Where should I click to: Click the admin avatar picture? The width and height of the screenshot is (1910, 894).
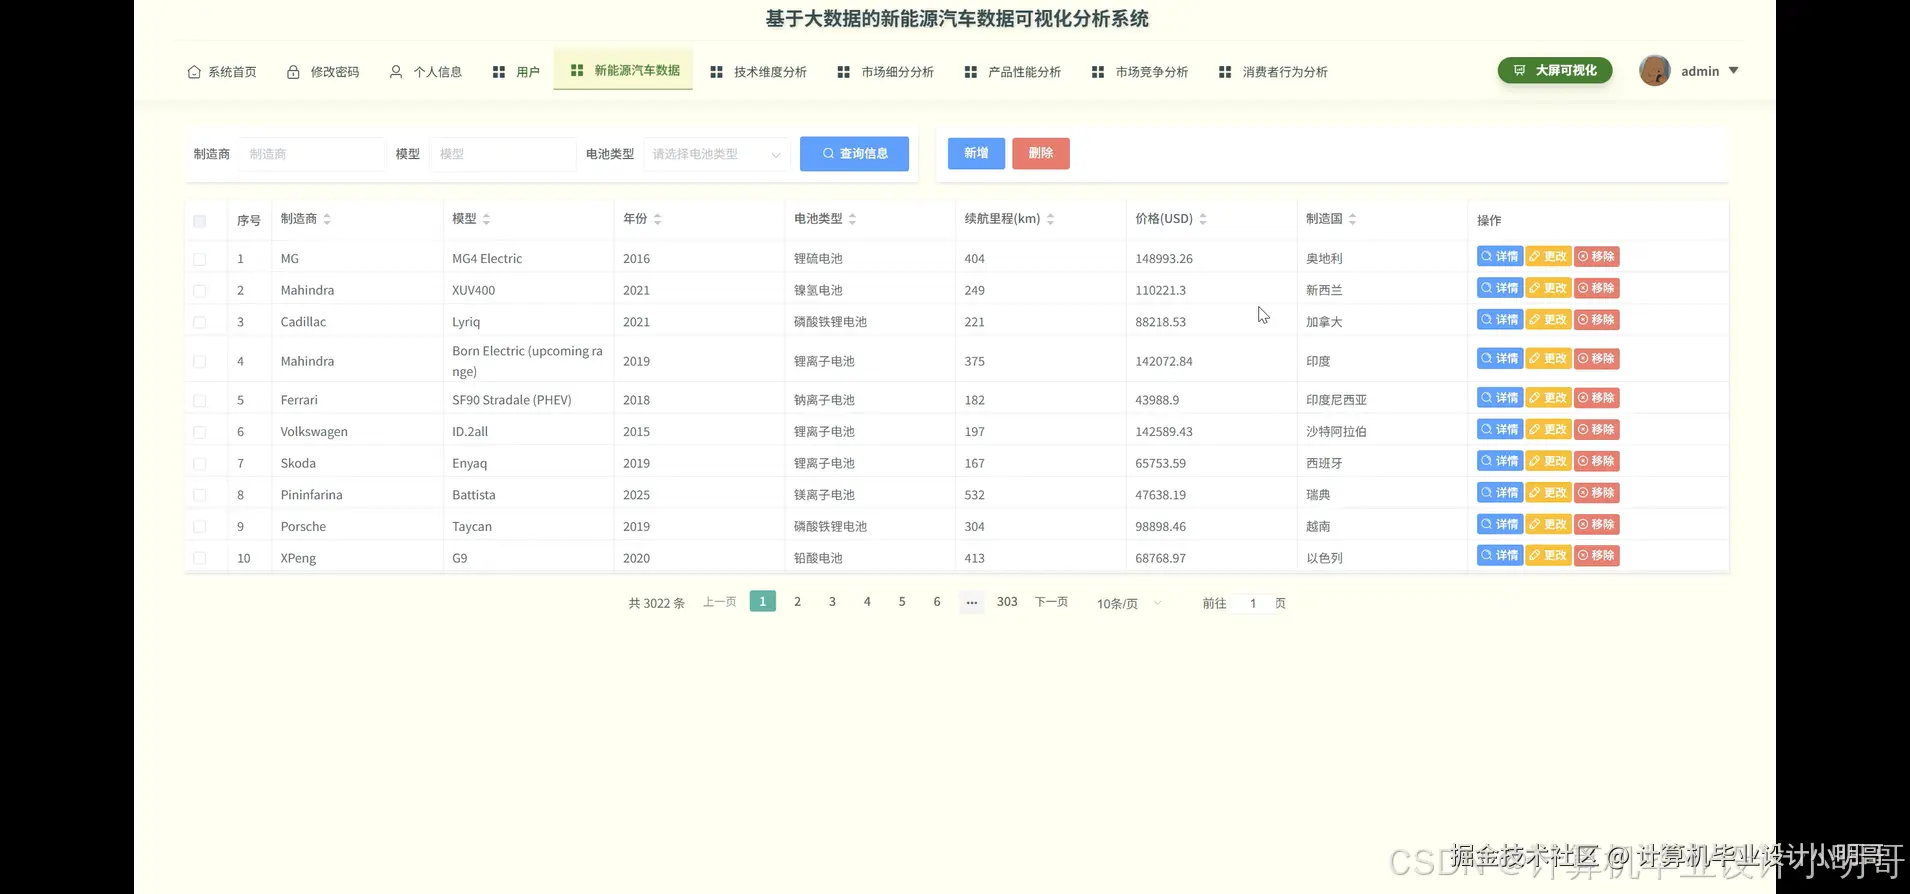[1655, 70]
